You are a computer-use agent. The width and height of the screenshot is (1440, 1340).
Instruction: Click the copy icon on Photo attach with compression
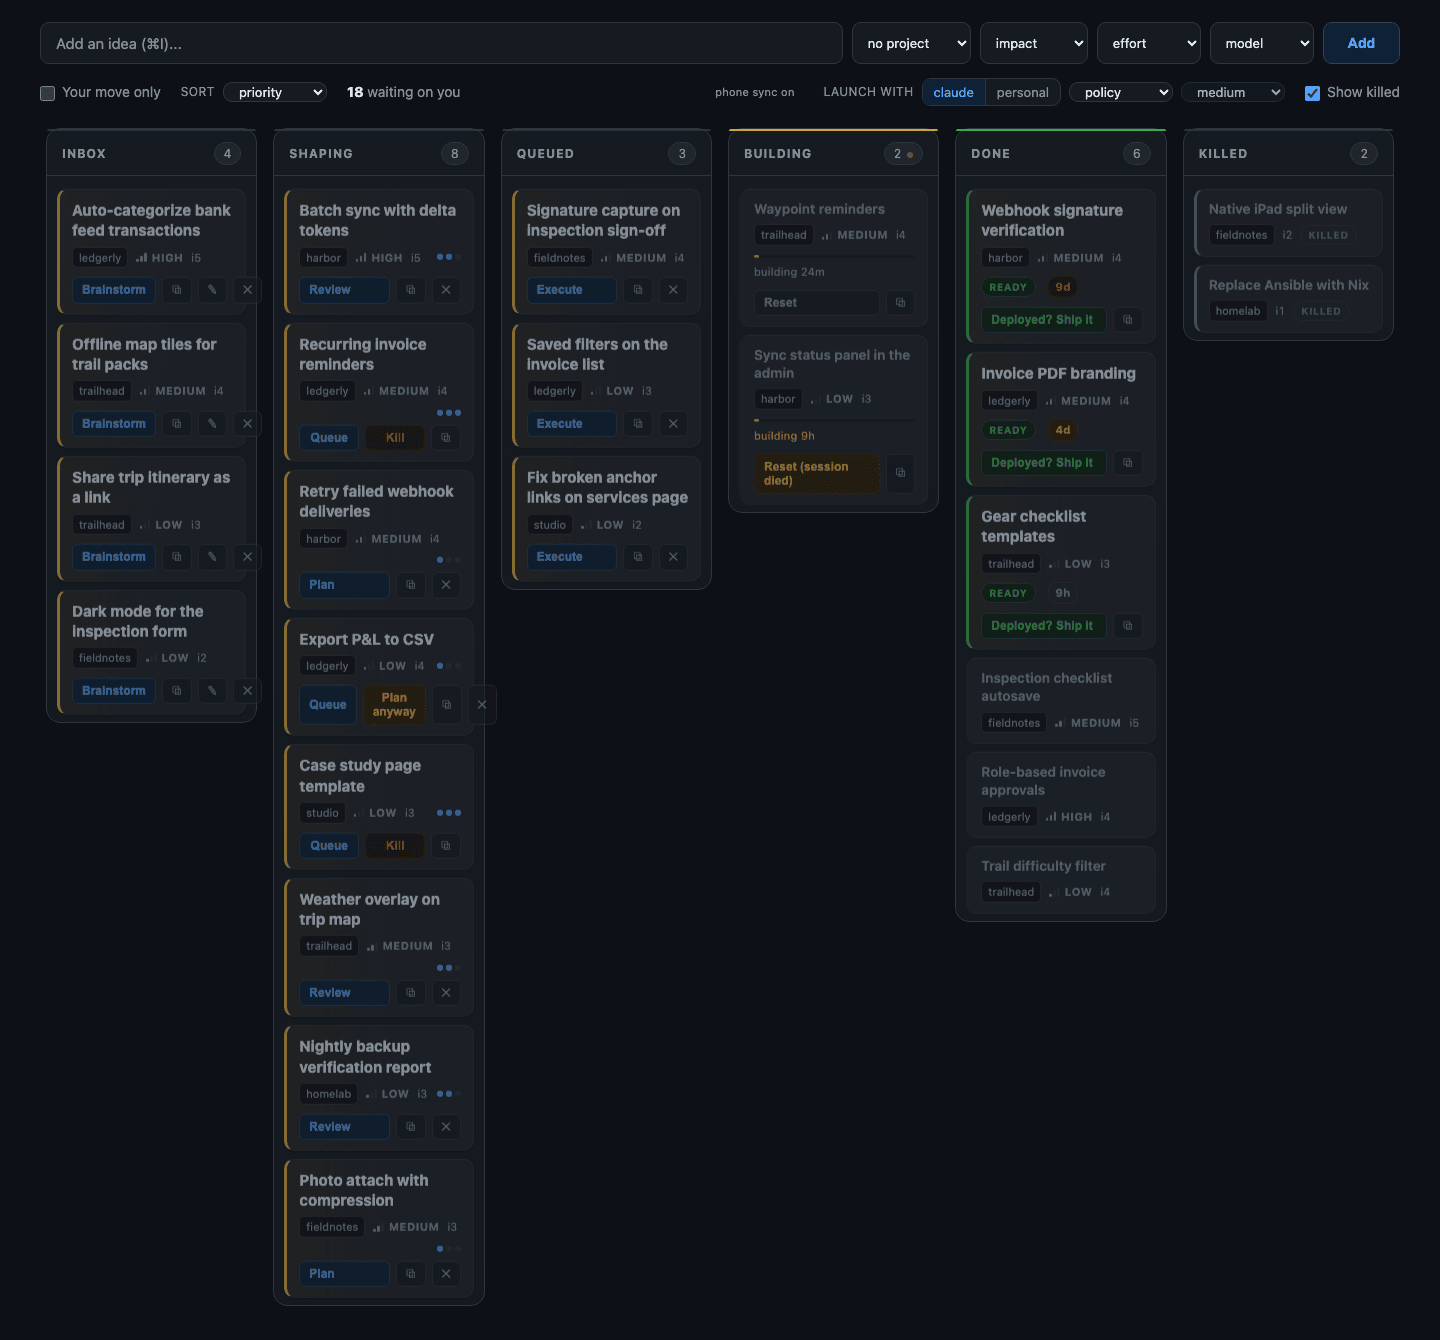[411, 1274]
